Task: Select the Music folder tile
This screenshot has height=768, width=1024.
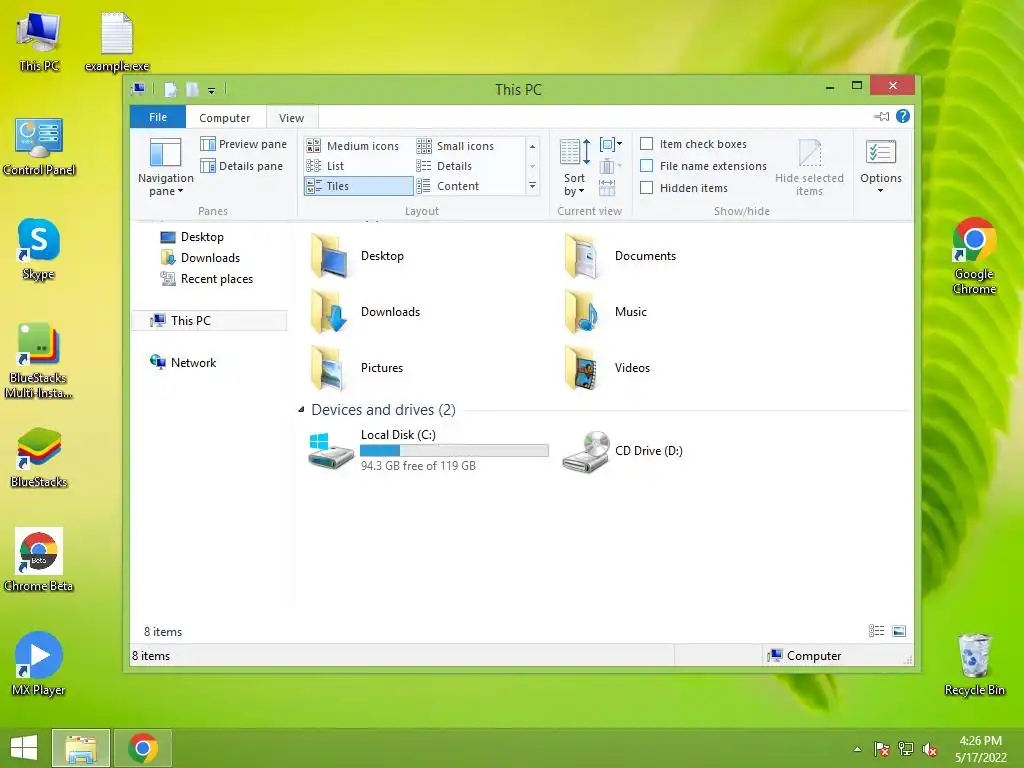Action: pos(605,312)
